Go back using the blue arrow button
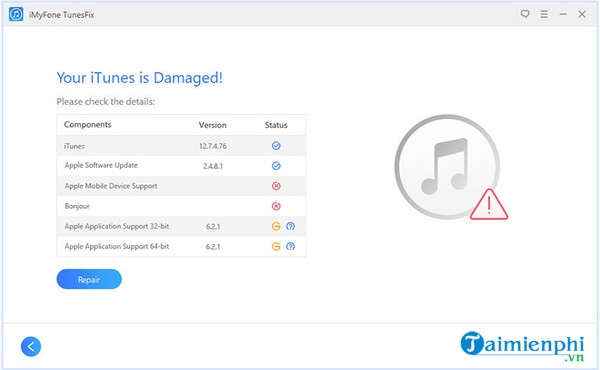Screen dimensions: 600x370 31,346
